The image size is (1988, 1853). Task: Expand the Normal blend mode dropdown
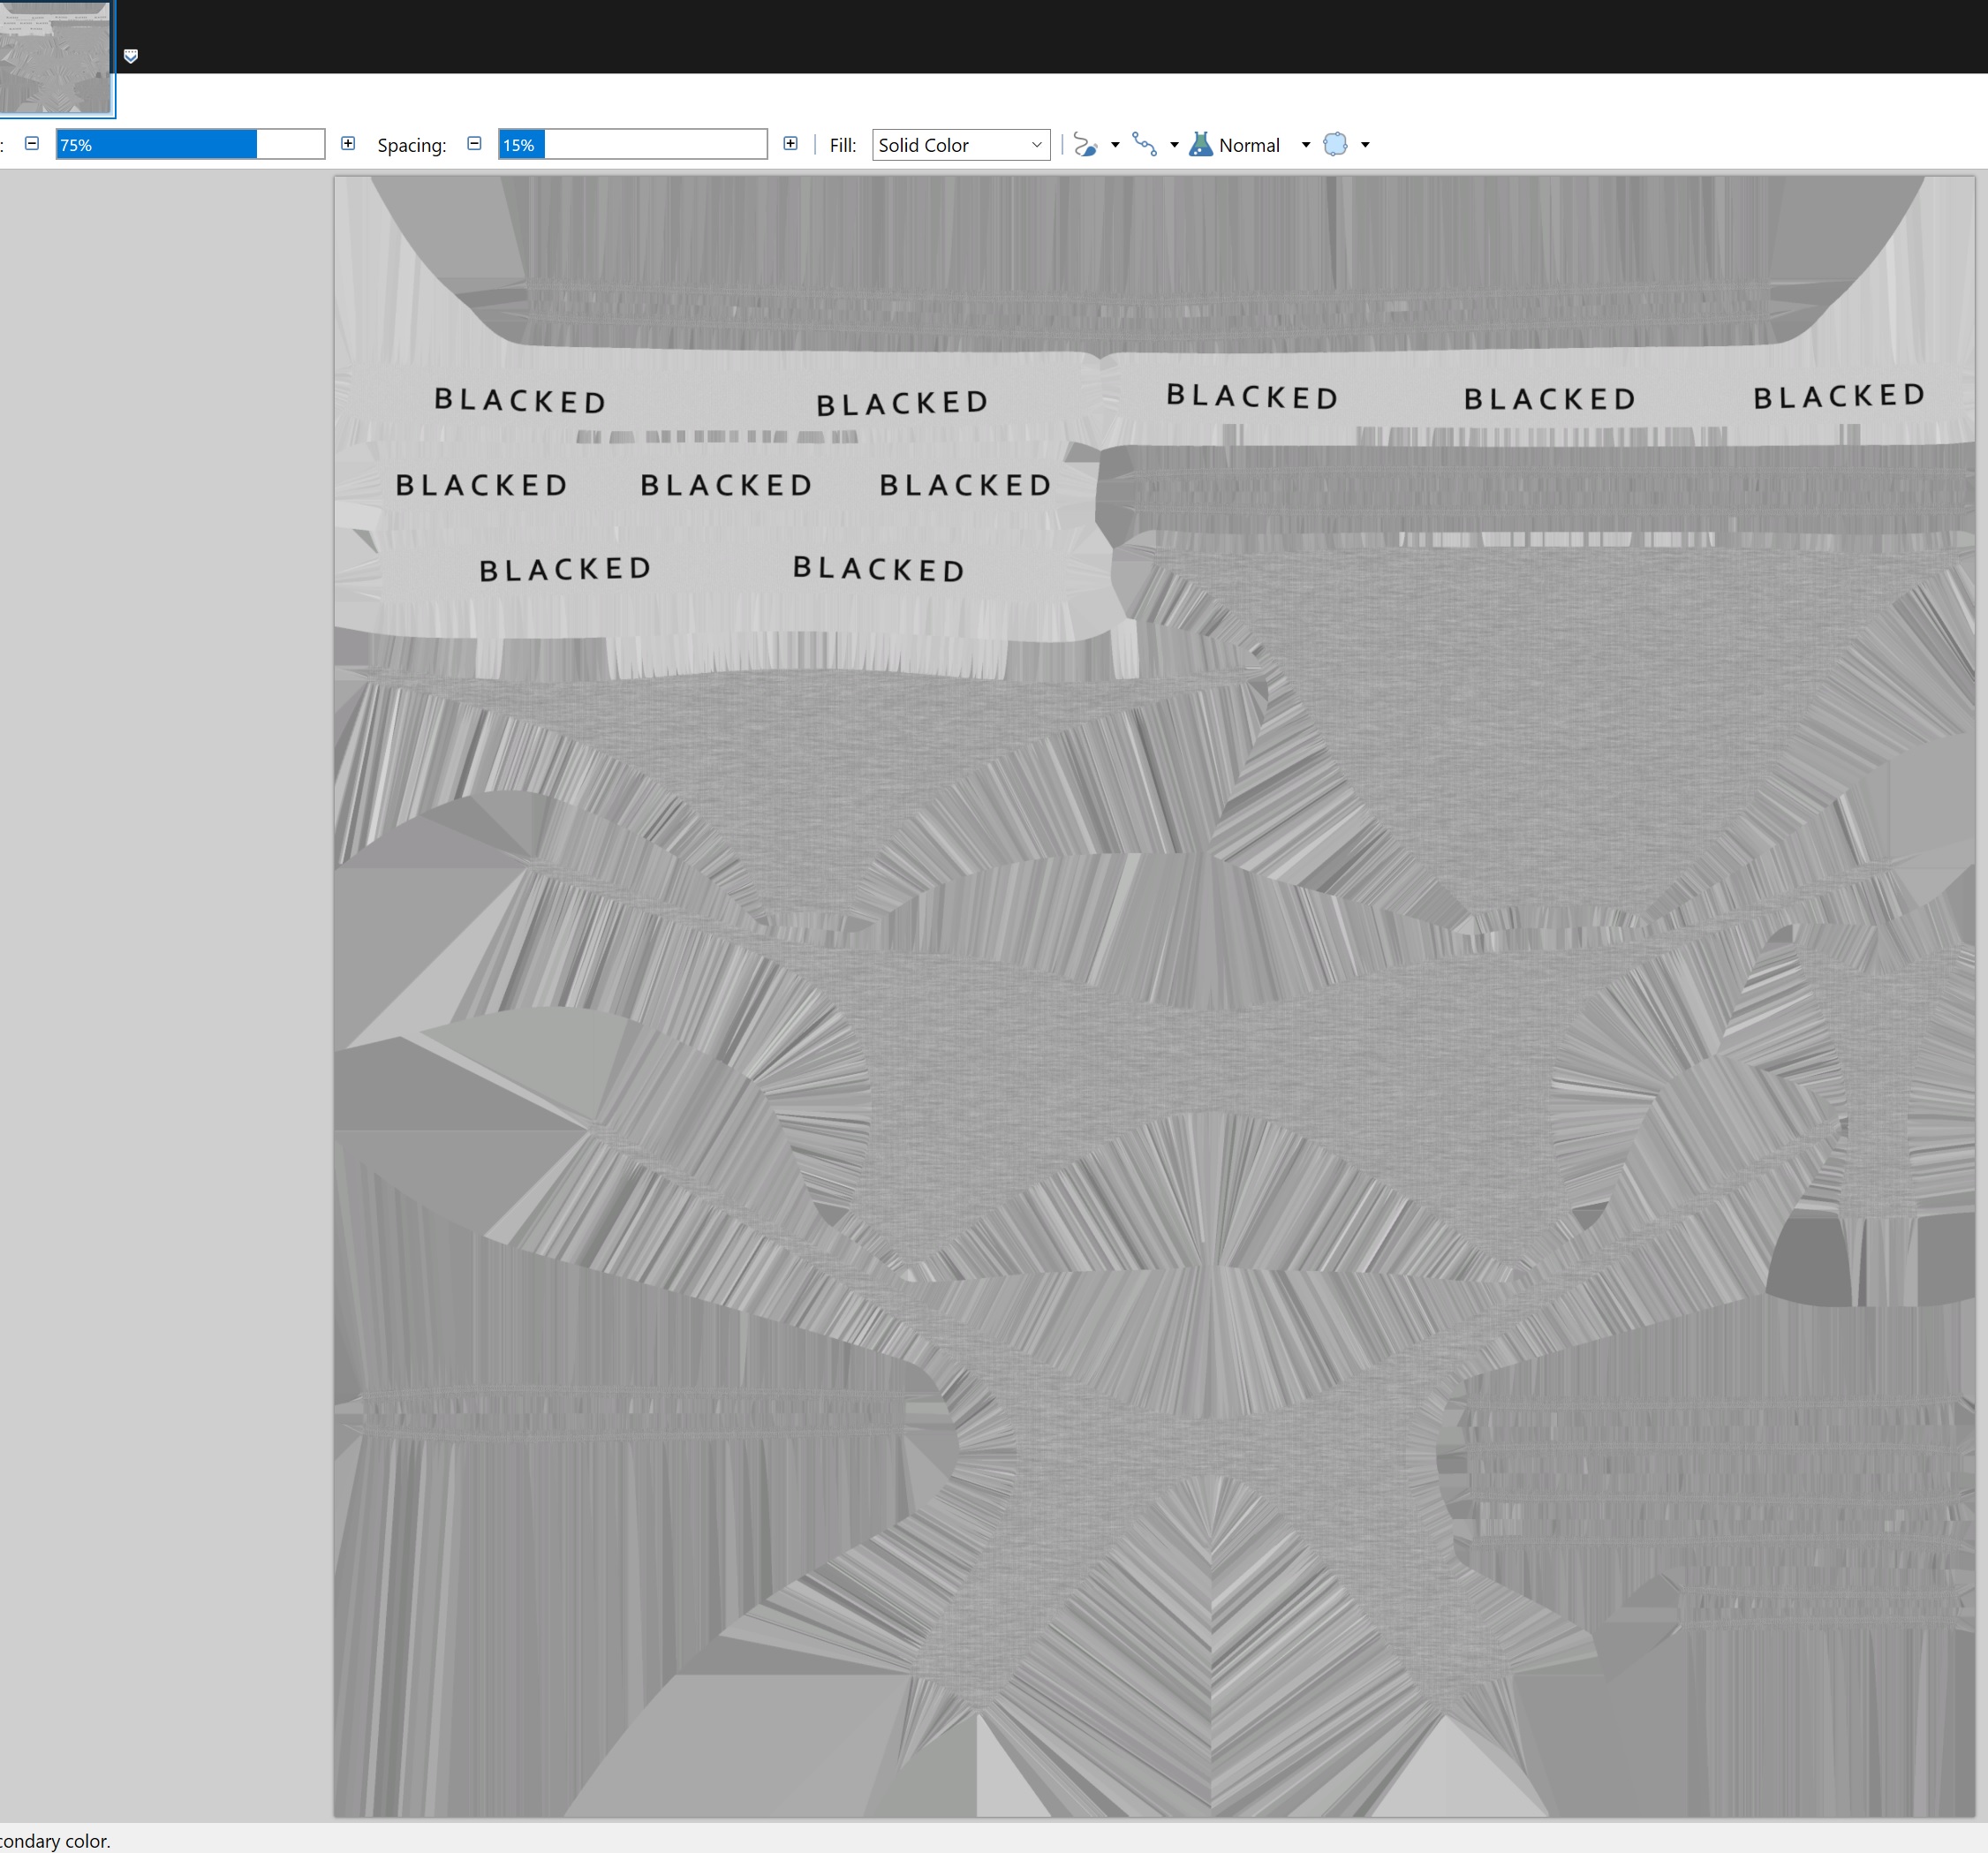(1305, 145)
